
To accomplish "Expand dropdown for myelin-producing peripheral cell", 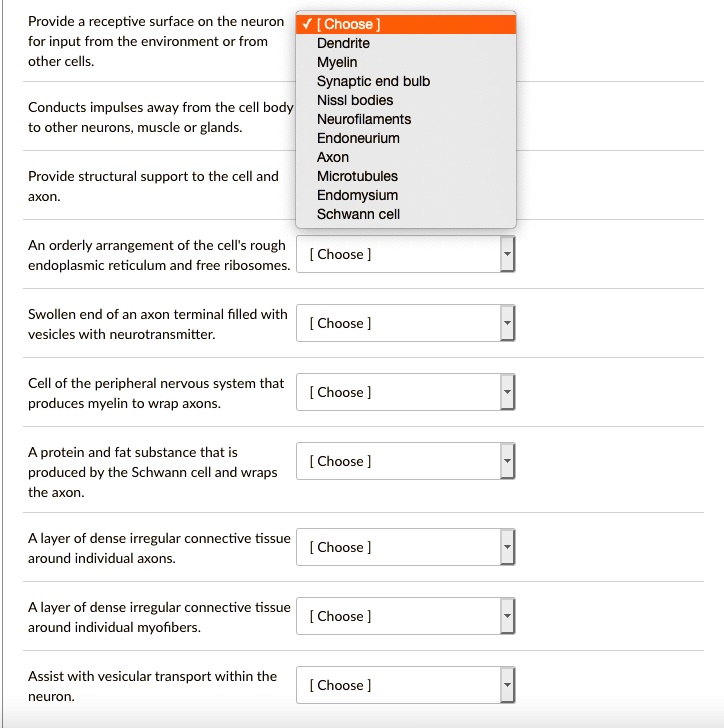I will click(405, 392).
